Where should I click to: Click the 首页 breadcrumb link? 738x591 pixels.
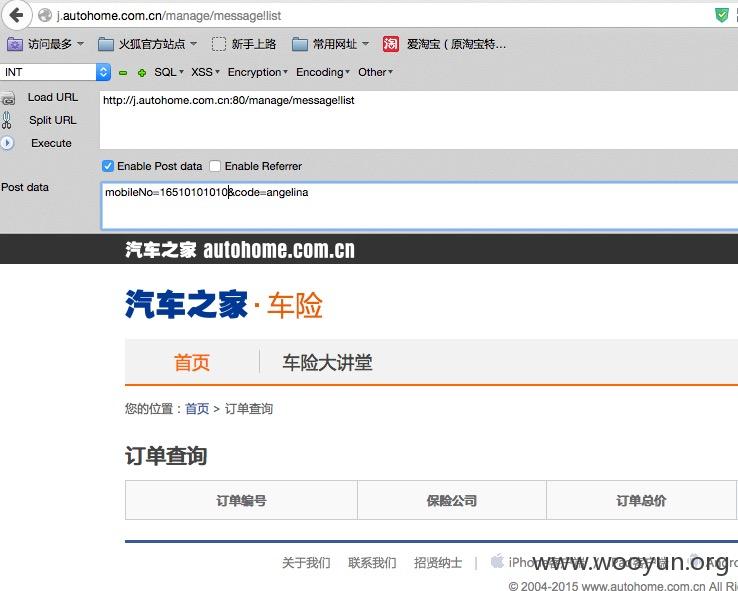(197, 408)
